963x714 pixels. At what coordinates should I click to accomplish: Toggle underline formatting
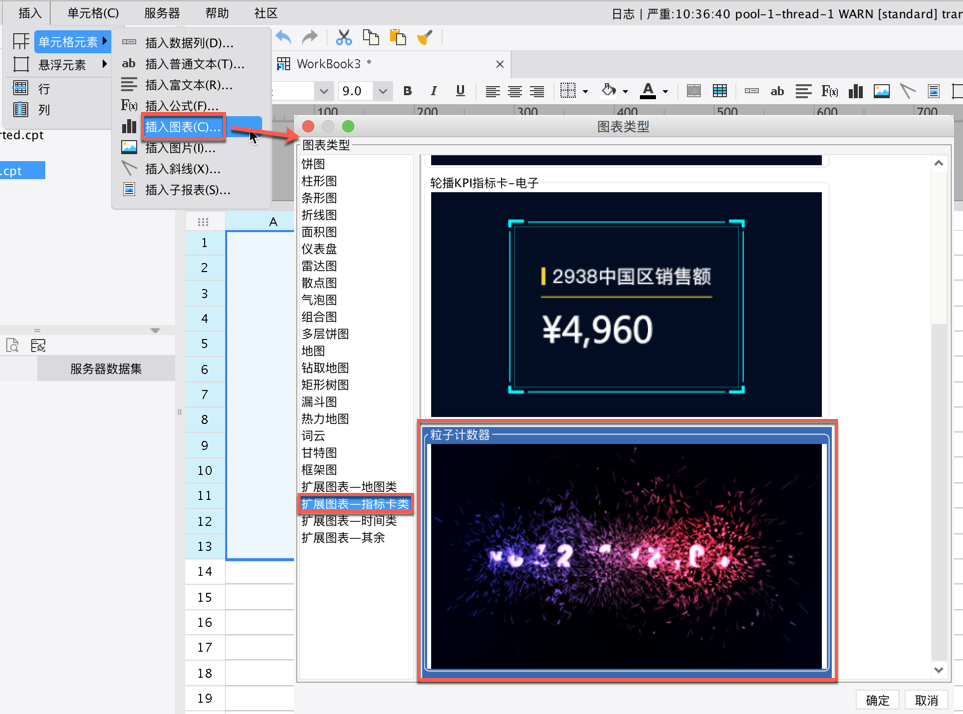point(460,91)
